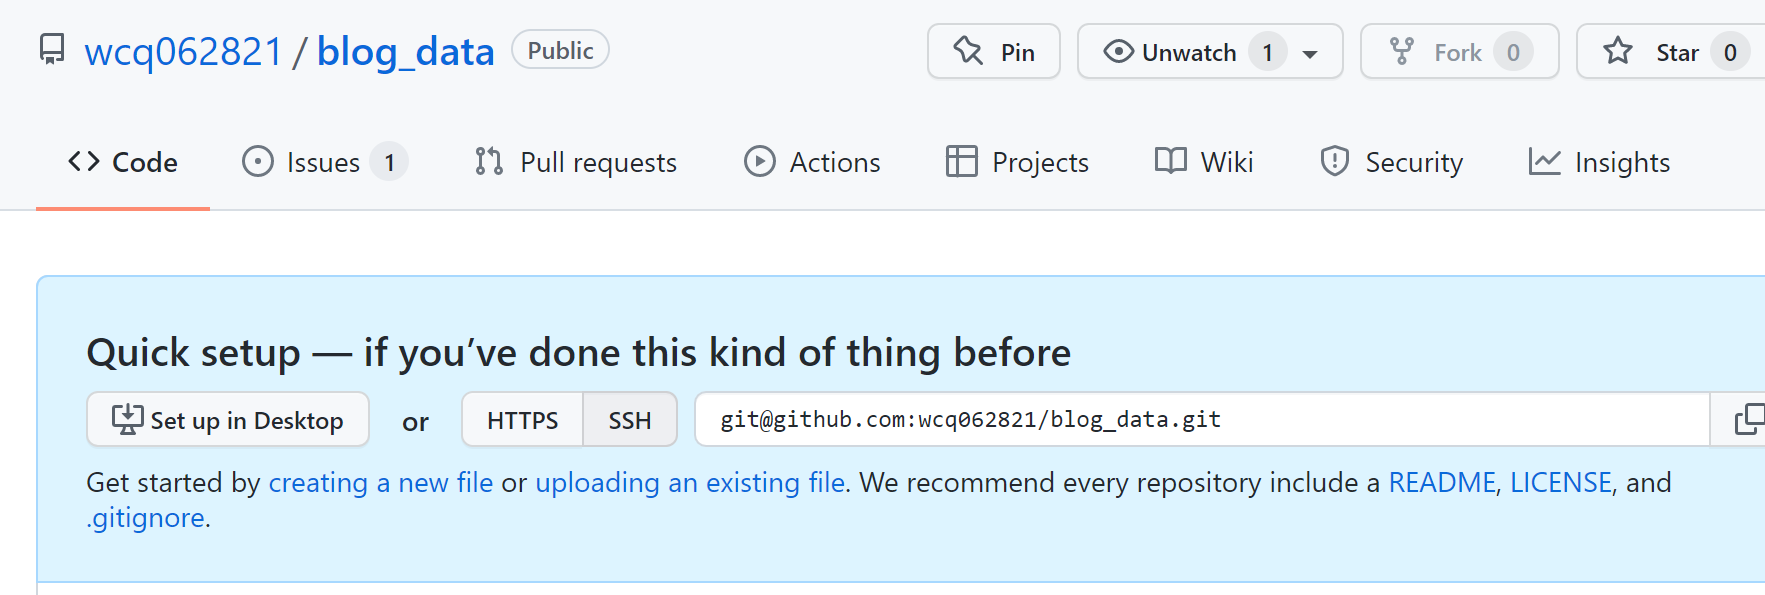Open the wcq062821 user profile link
1765x595 pixels.
coord(184,52)
